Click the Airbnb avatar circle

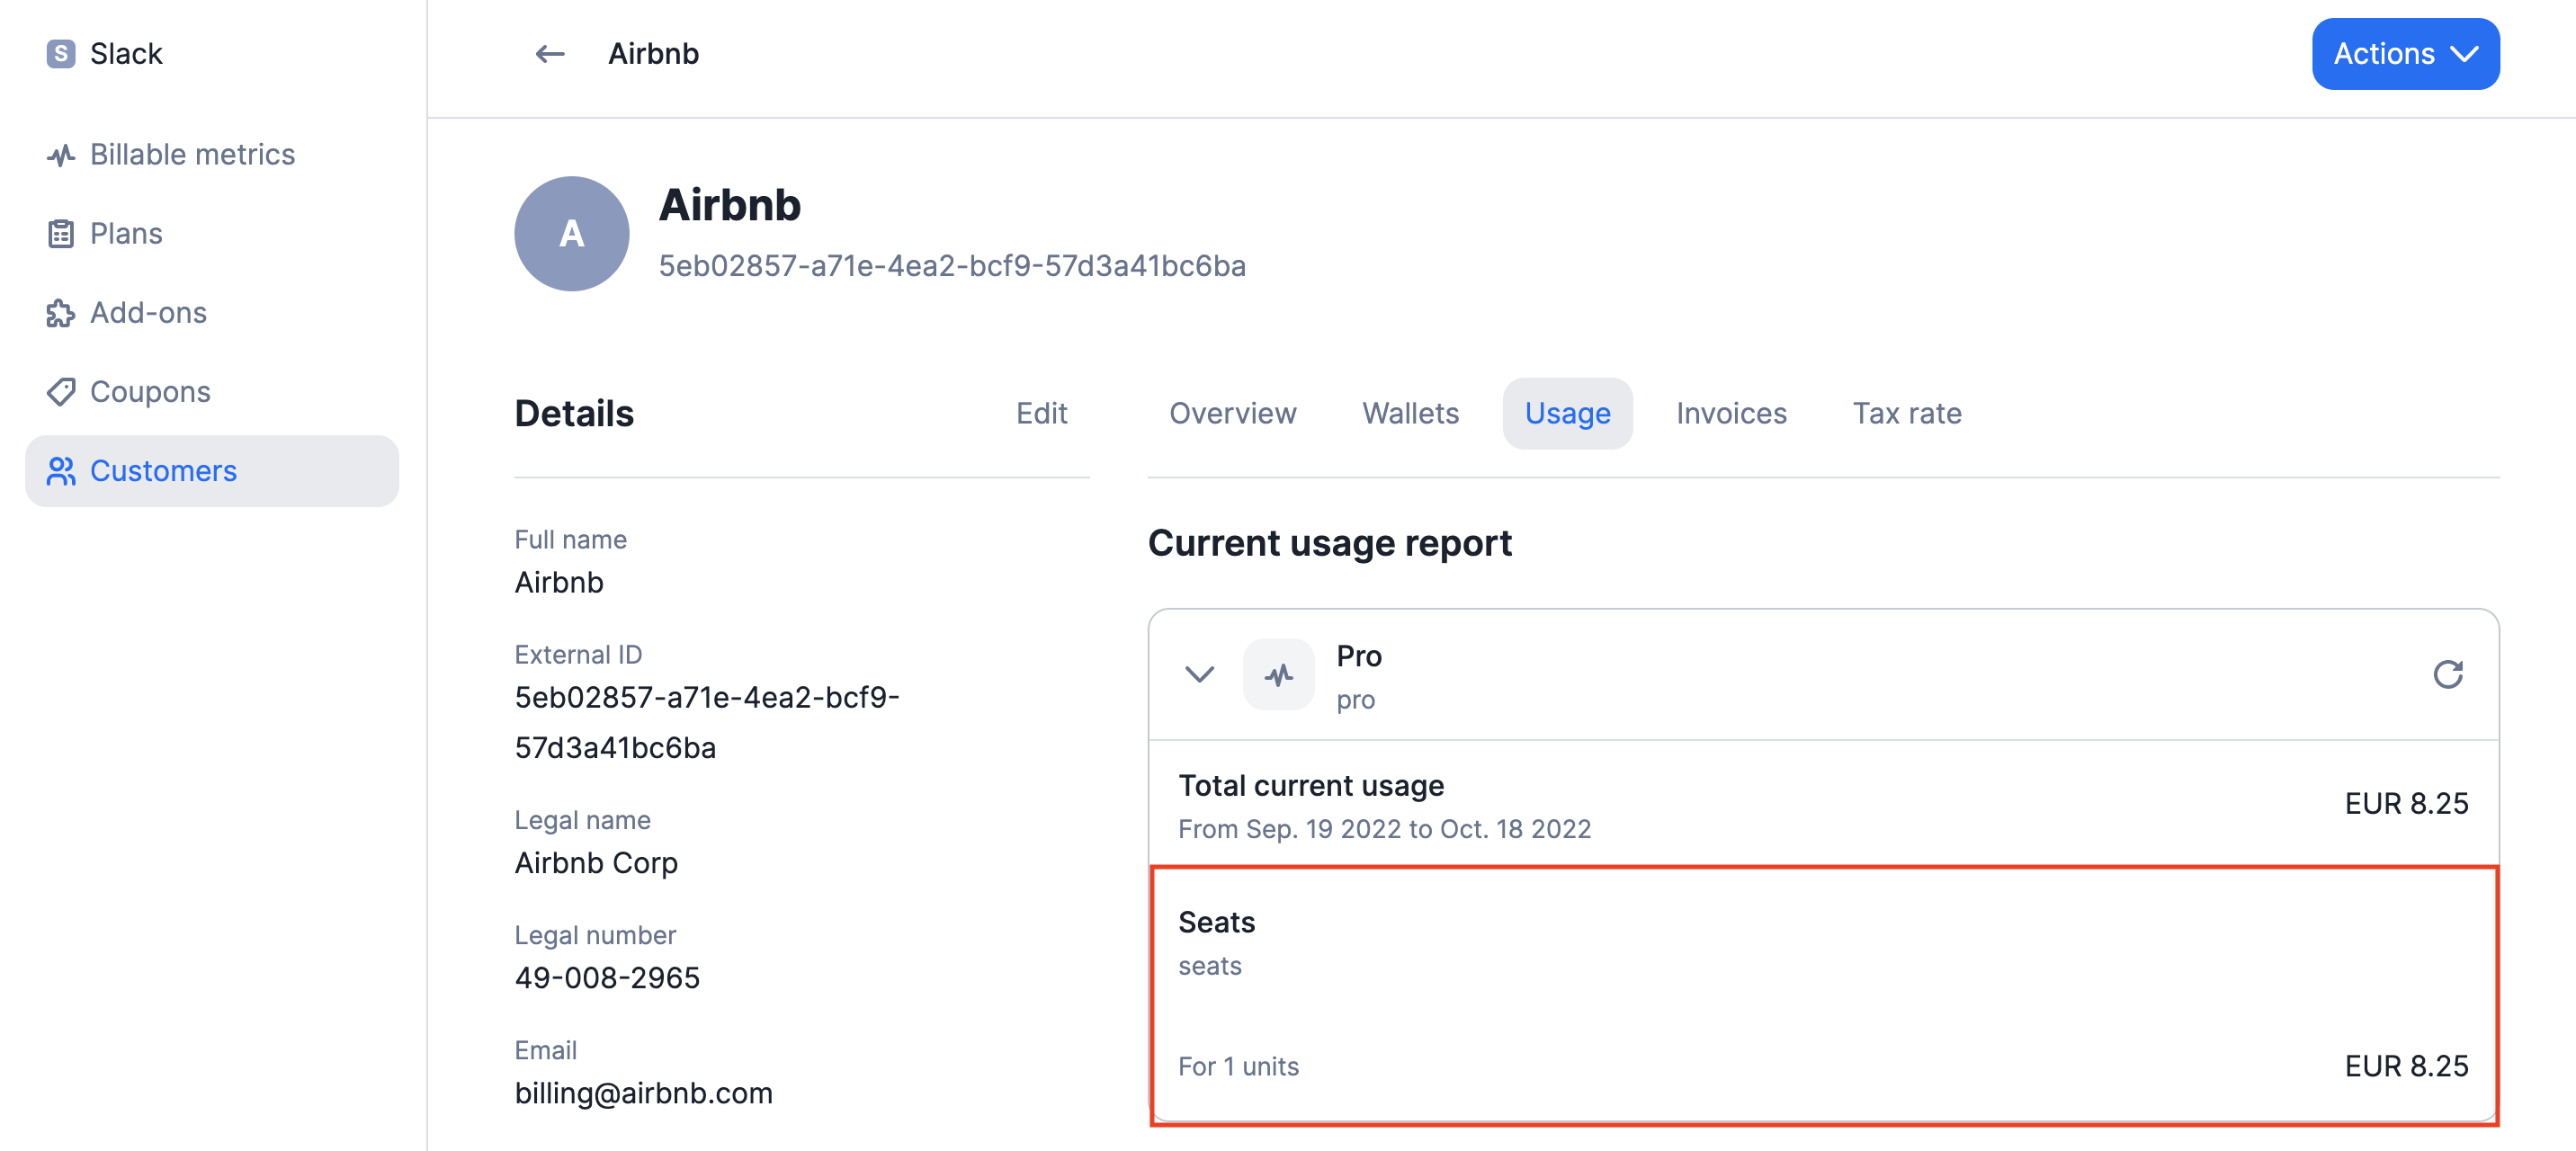click(571, 234)
